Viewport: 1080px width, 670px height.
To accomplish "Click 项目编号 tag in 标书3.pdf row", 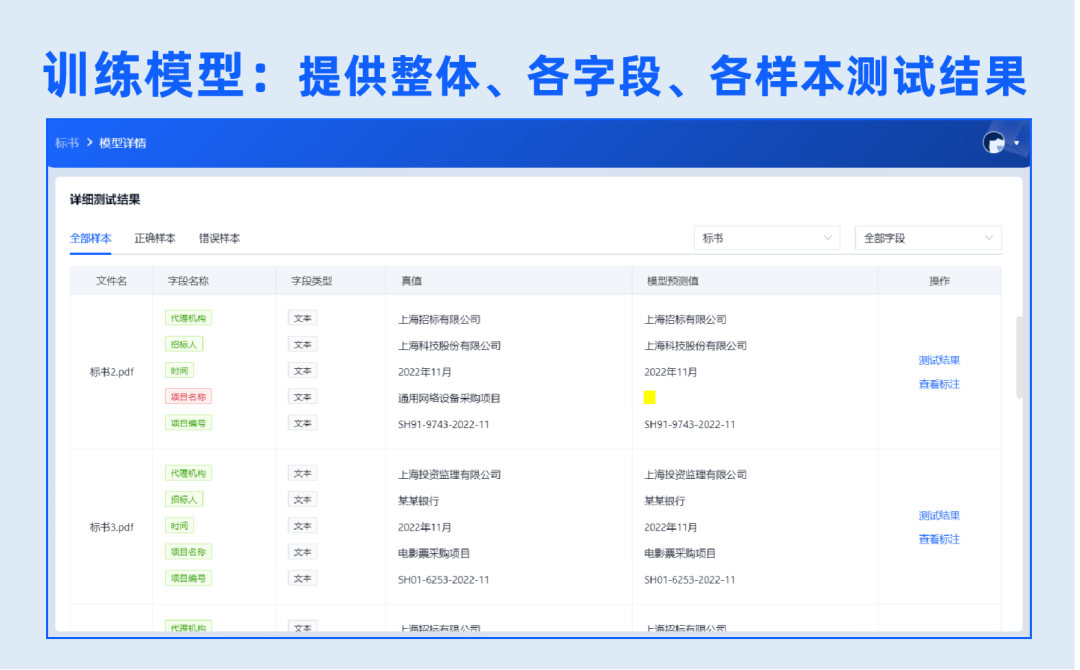I will [189, 580].
